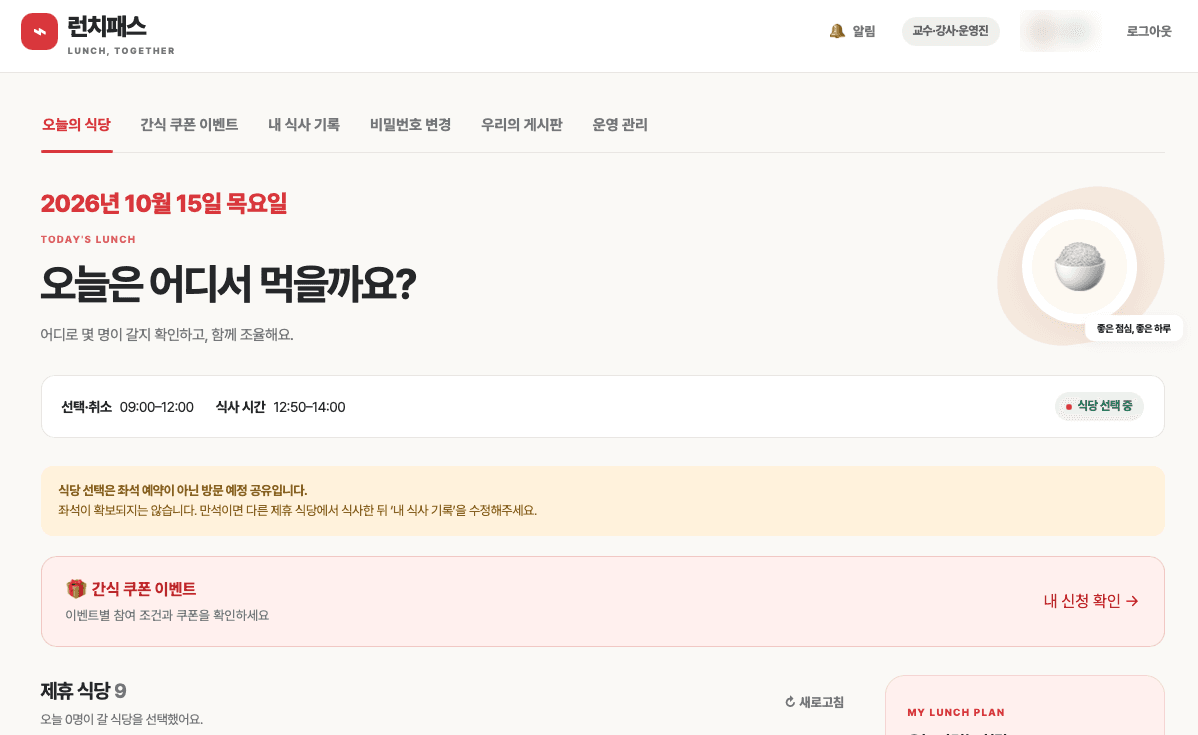
Task: Click the 런치패스 brand title
Action: point(107,27)
